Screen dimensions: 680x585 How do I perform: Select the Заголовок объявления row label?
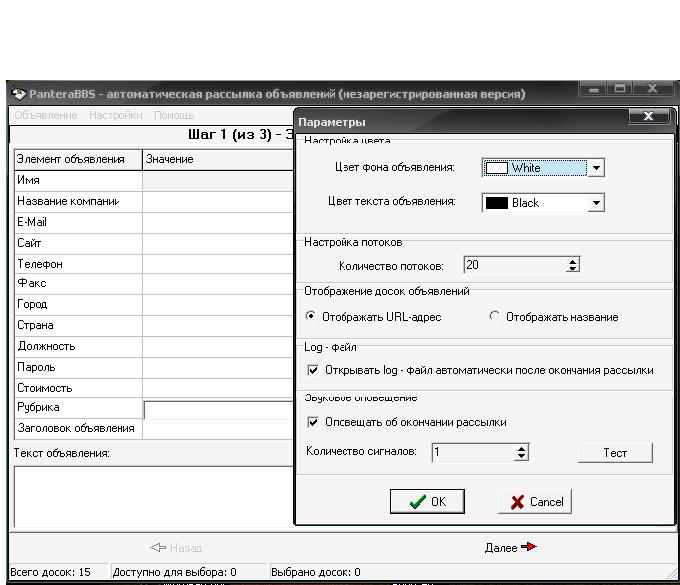tap(76, 428)
